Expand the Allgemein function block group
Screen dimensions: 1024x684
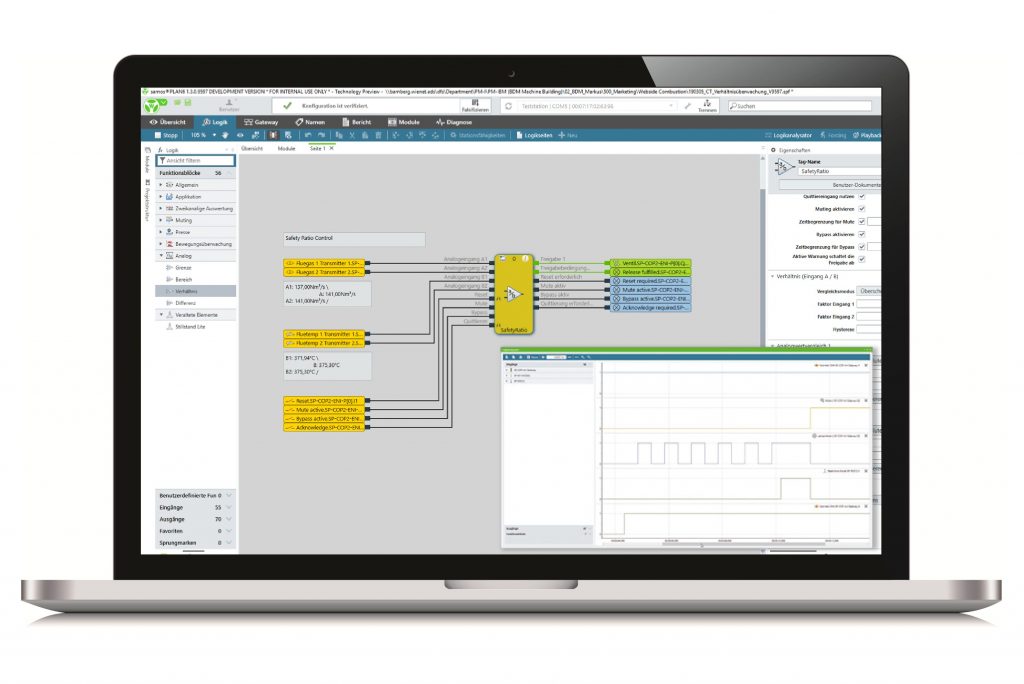click(161, 185)
